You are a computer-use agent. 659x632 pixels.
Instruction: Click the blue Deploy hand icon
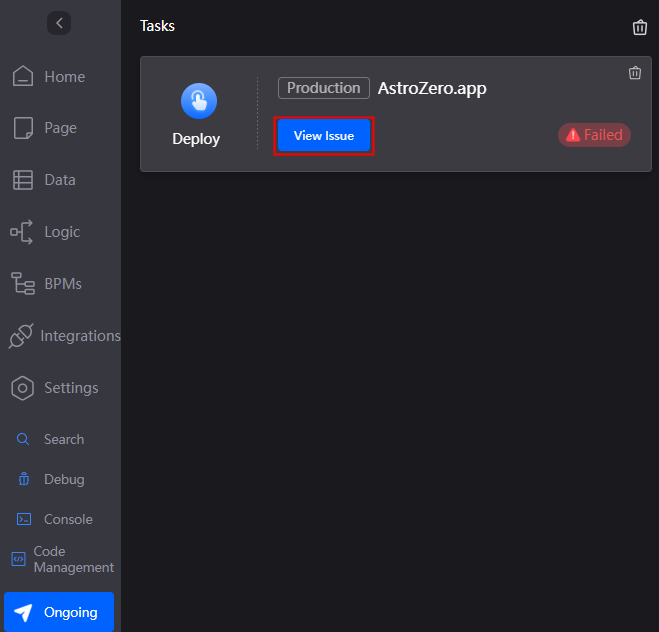199,101
